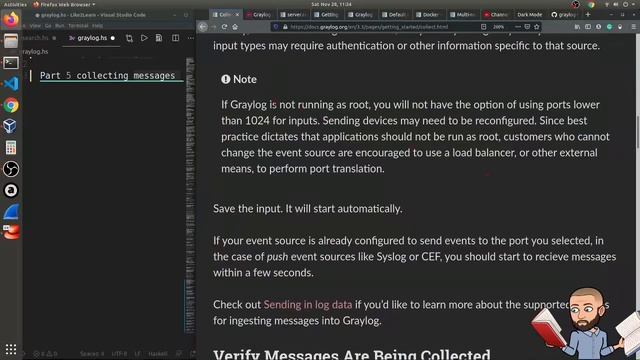Switch to the 'Docker' browser tab
The height and width of the screenshot is (360, 640).
tap(428, 15)
